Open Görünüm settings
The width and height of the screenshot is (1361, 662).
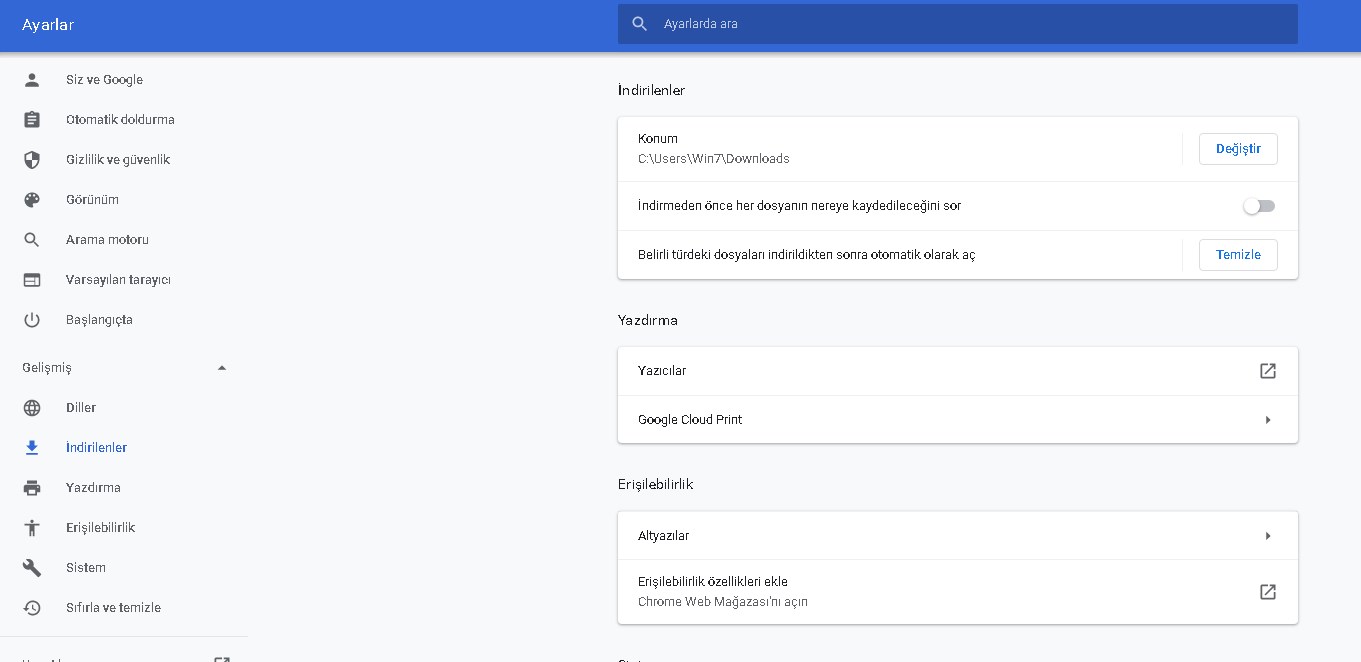point(92,200)
